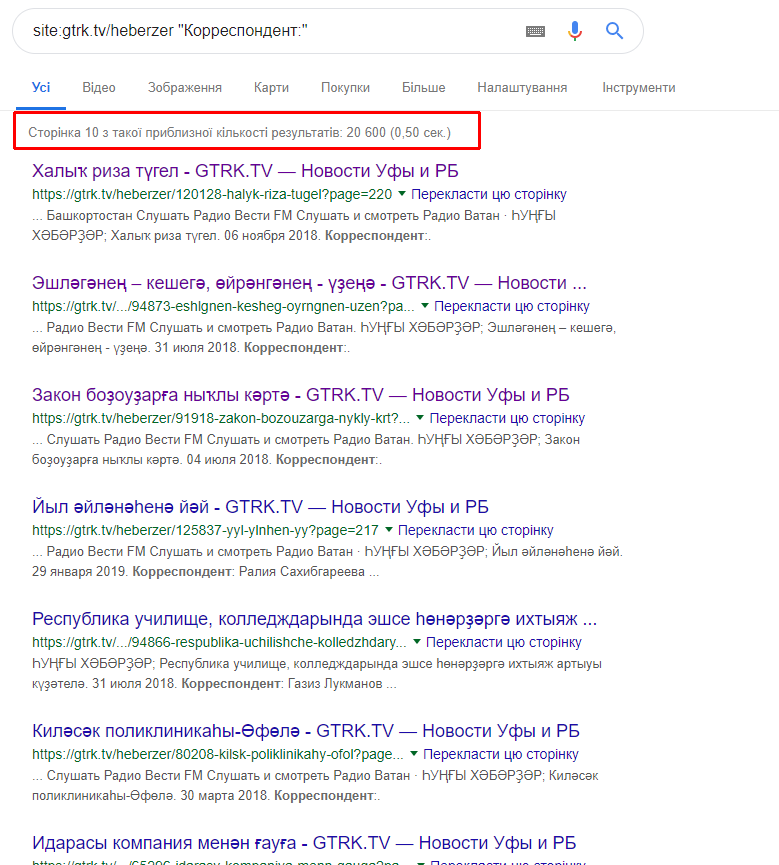This screenshot has height=865, width=779.
Task: Open Інструменти search tools
Action: pos(639,88)
